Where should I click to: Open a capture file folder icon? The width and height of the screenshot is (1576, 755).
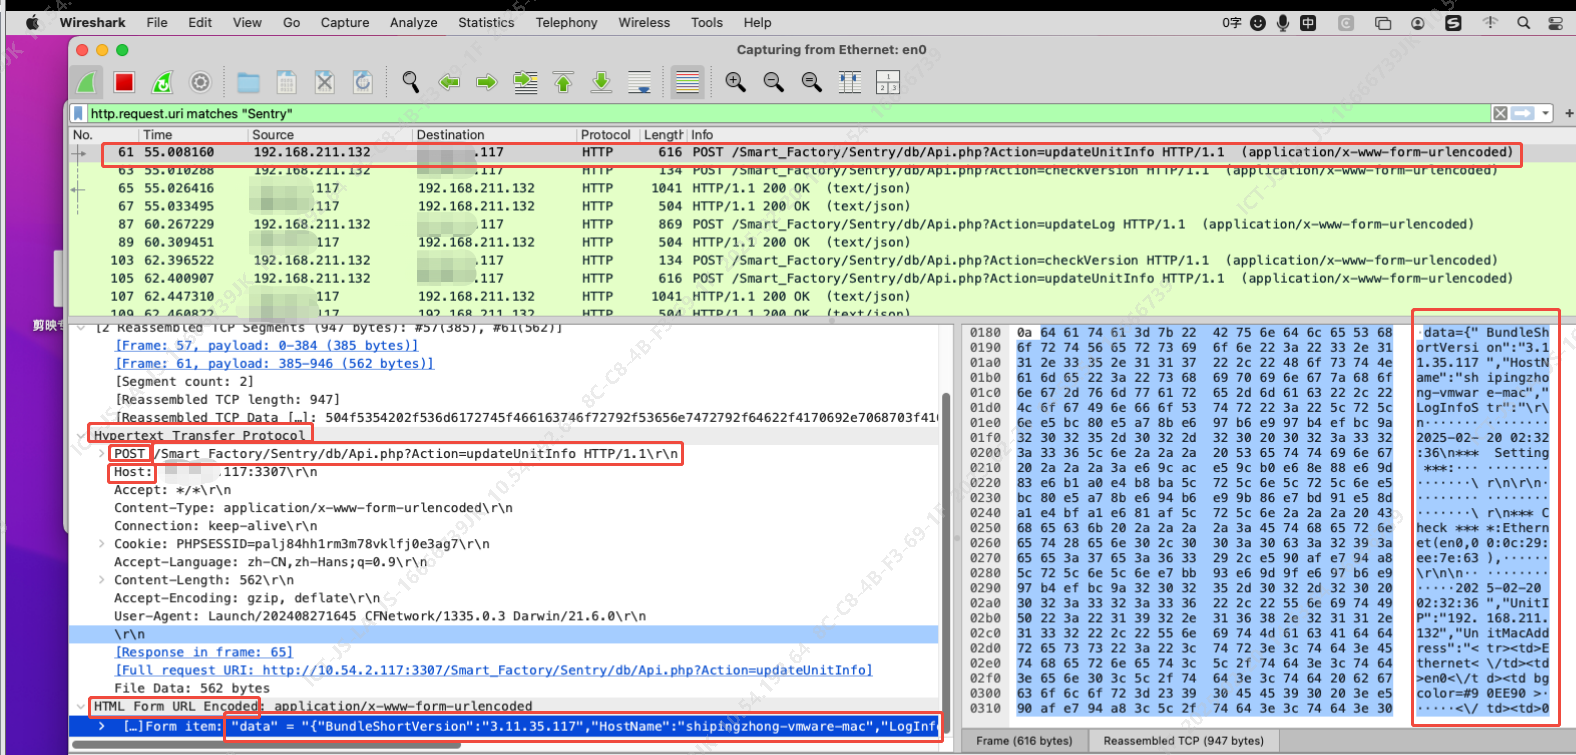(x=249, y=82)
